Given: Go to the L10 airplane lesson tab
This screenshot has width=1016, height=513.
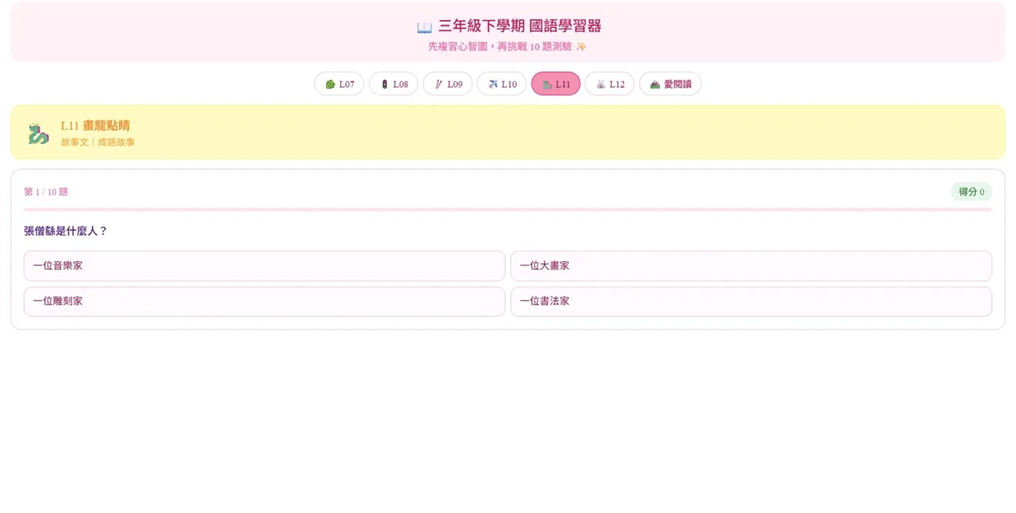Looking at the screenshot, I should click(502, 84).
